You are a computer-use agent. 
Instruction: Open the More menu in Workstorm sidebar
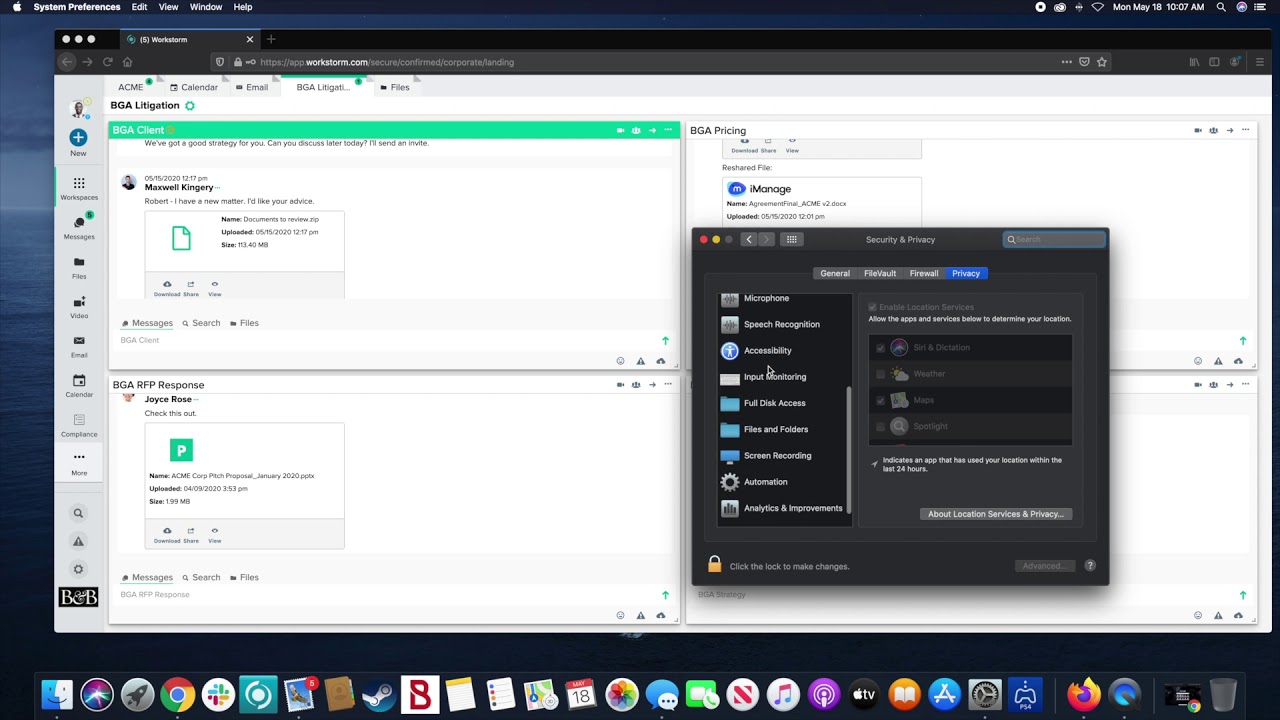click(x=79, y=463)
